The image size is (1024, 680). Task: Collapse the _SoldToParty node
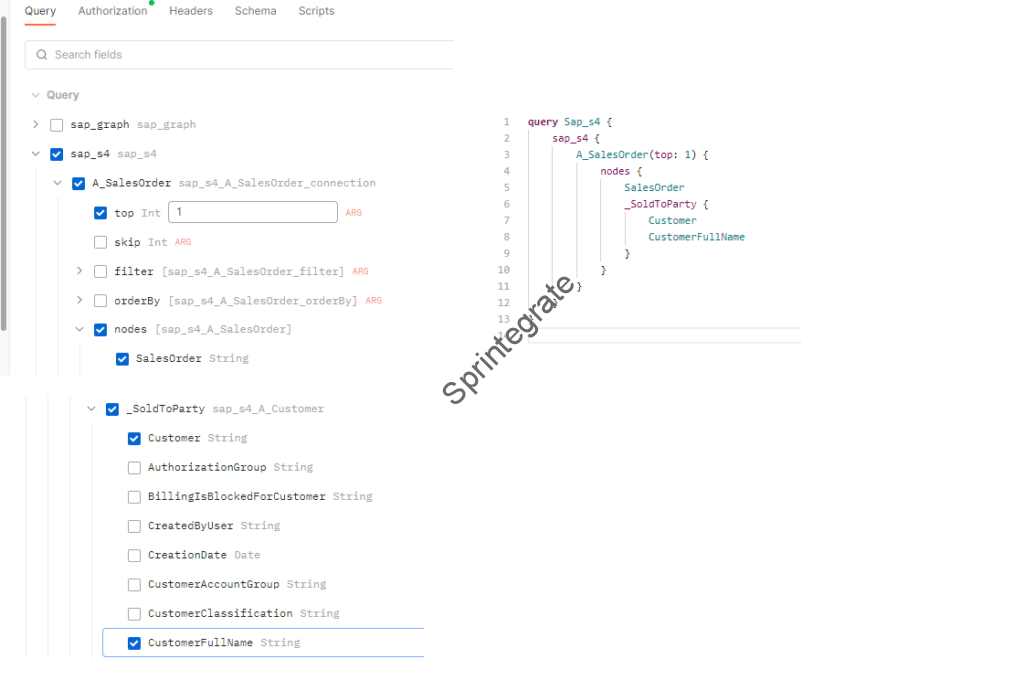pyautogui.click(x=92, y=409)
